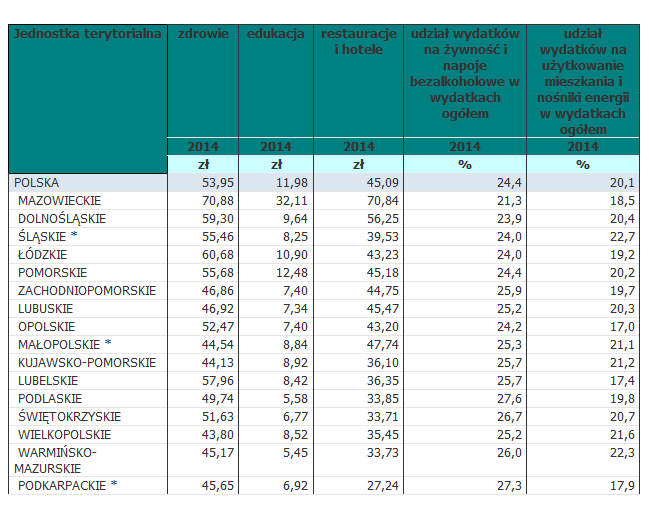
Task: Select the DOLNOŚLĄSKIE restauracje value 56,25
Action: click(382, 219)
